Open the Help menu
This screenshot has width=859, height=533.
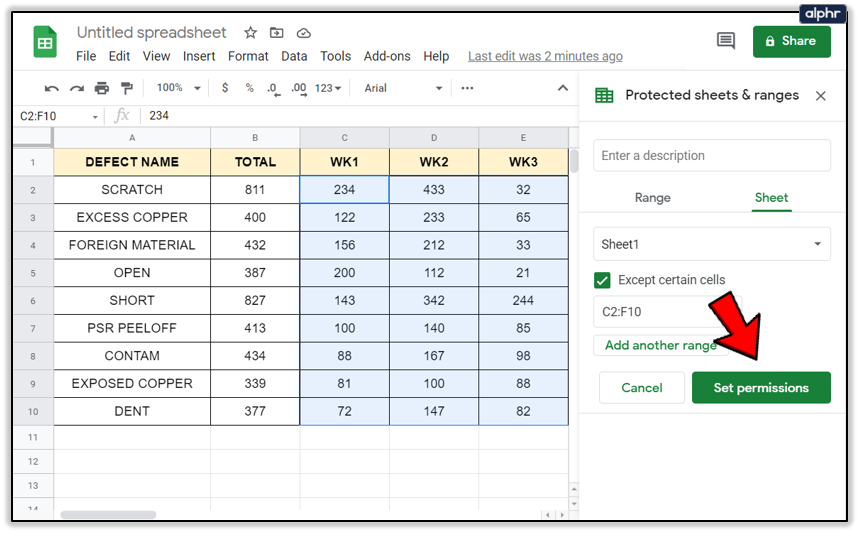(x=436, y=56)
